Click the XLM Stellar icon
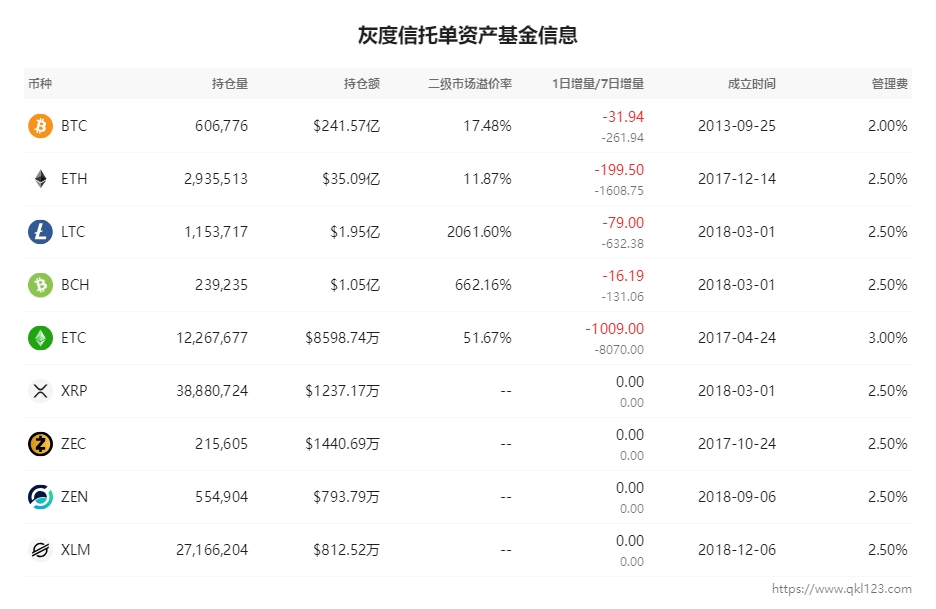 click(40, 550)
